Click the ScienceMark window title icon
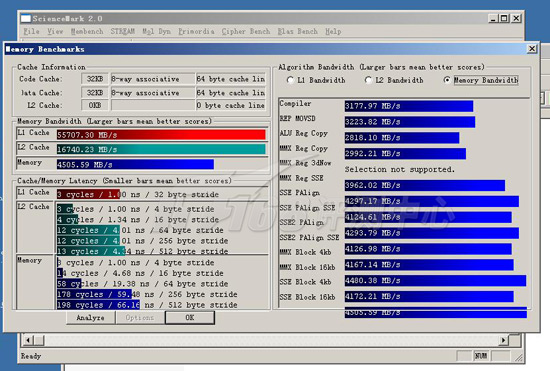The width and height of the screenshot is (550, 371). [x=26, y=19]
